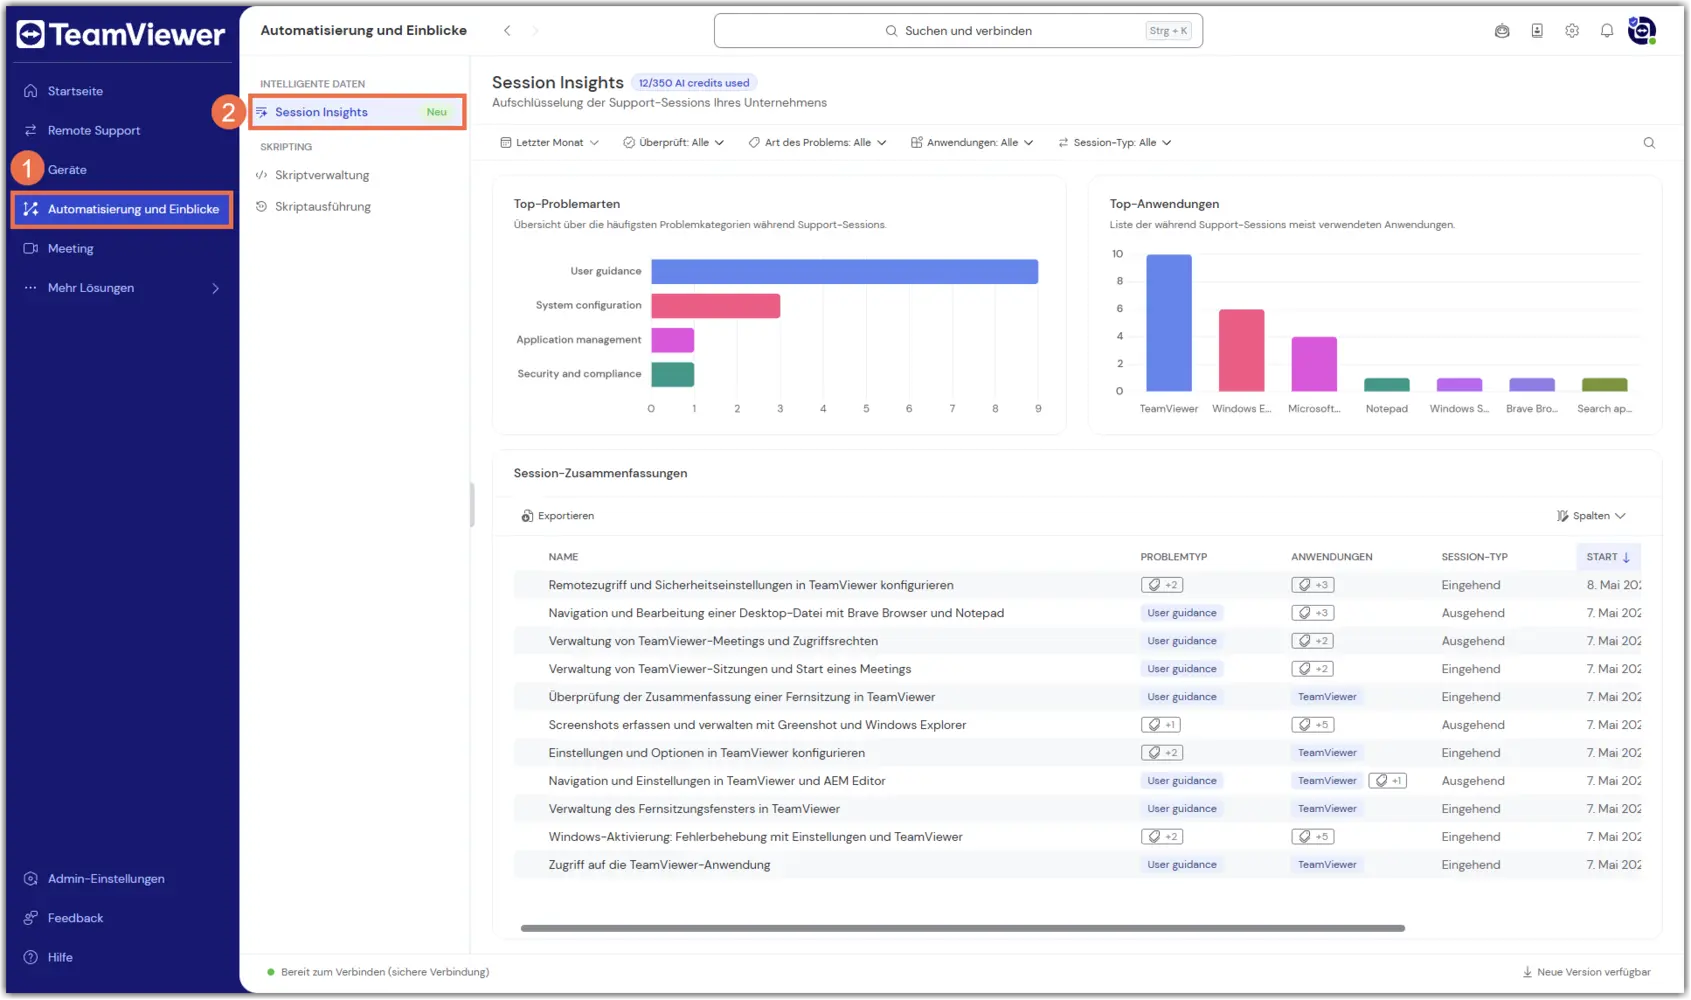This screenshot has height=1000, width=1691.
Task: Open the notifications bell icon
Action: 1606,31
